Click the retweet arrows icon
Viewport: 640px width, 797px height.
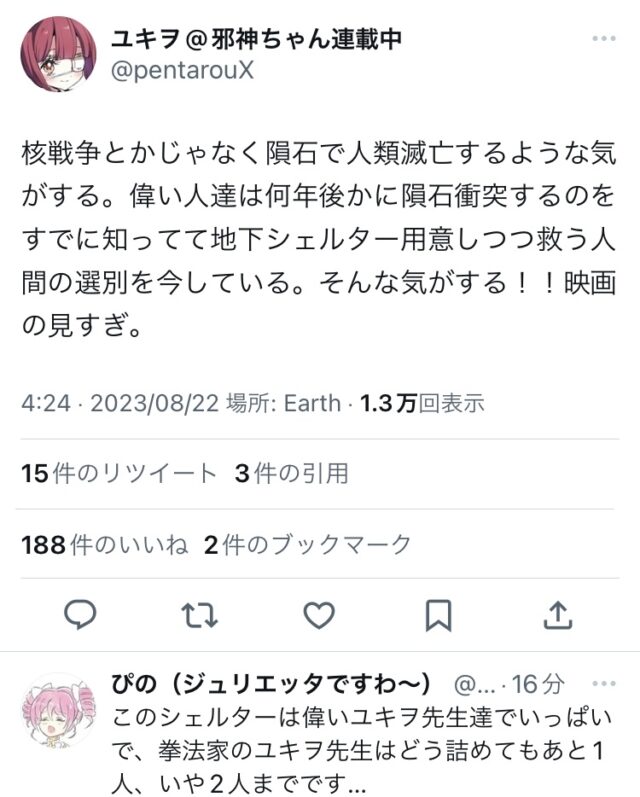tap(200, 616)
